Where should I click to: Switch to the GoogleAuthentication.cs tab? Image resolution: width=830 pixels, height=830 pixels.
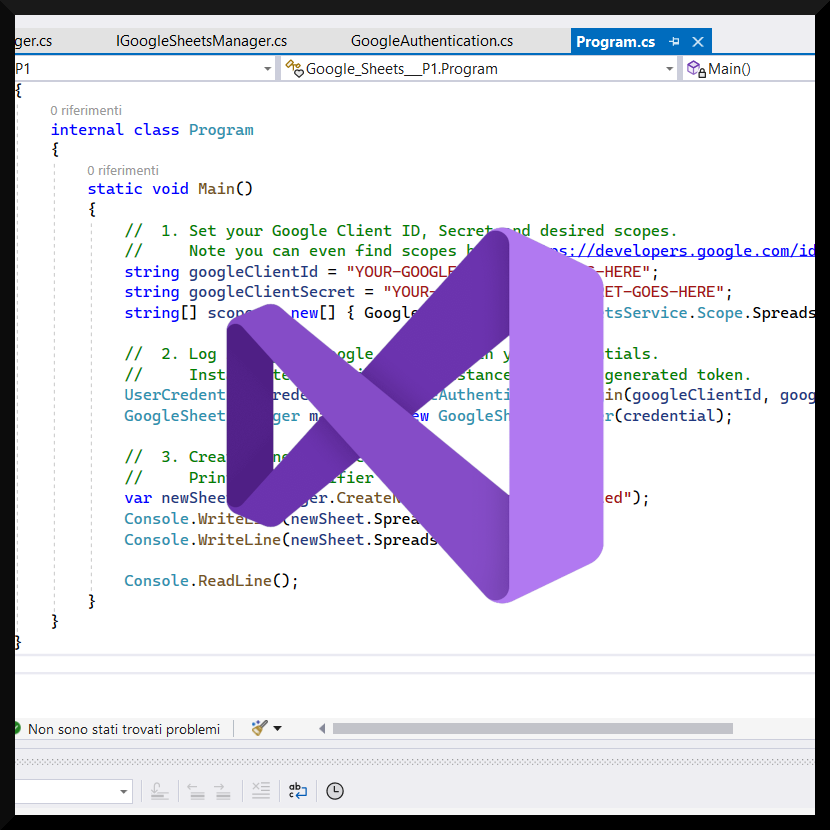pos(432,41)
